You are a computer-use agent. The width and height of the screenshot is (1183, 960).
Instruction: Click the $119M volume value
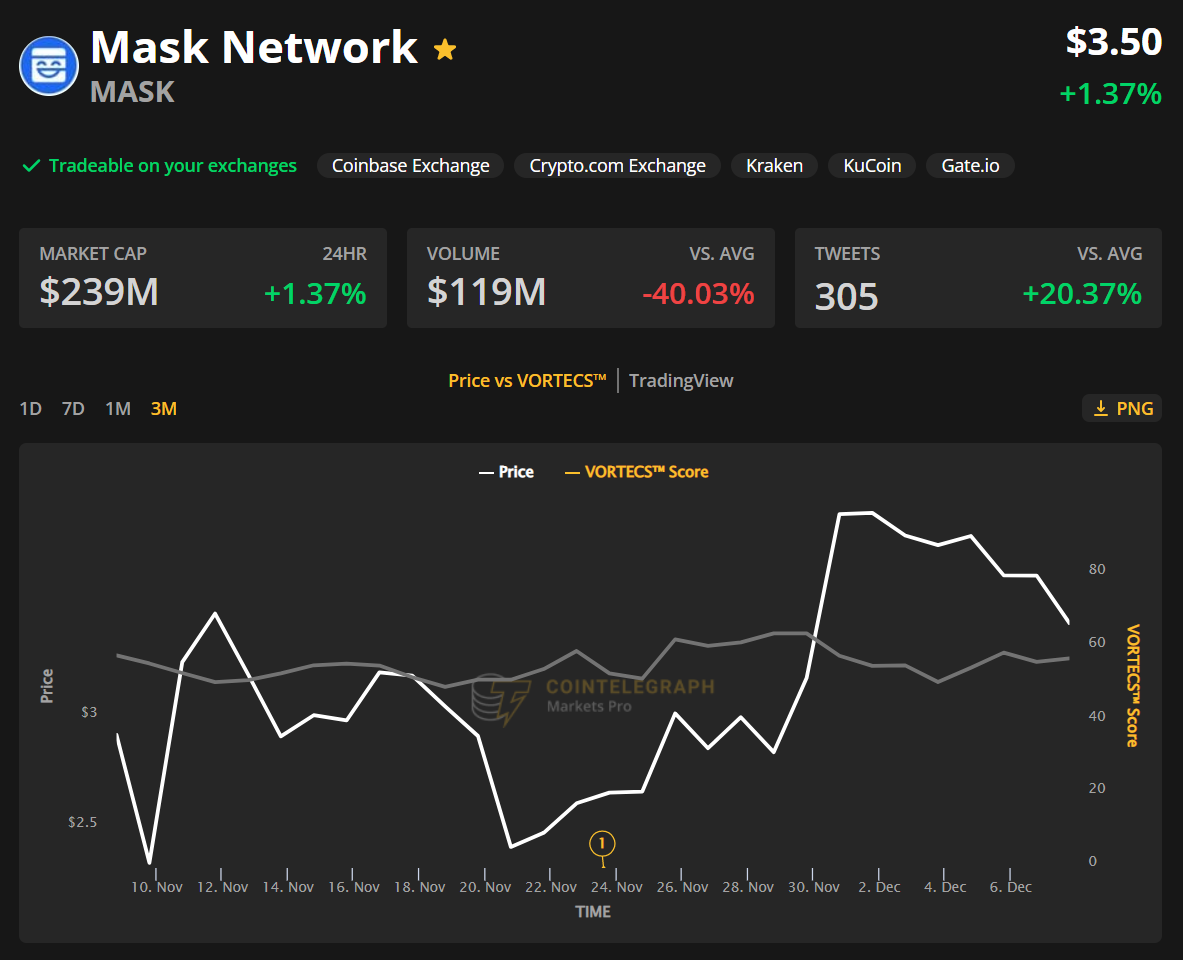point(487,292)
